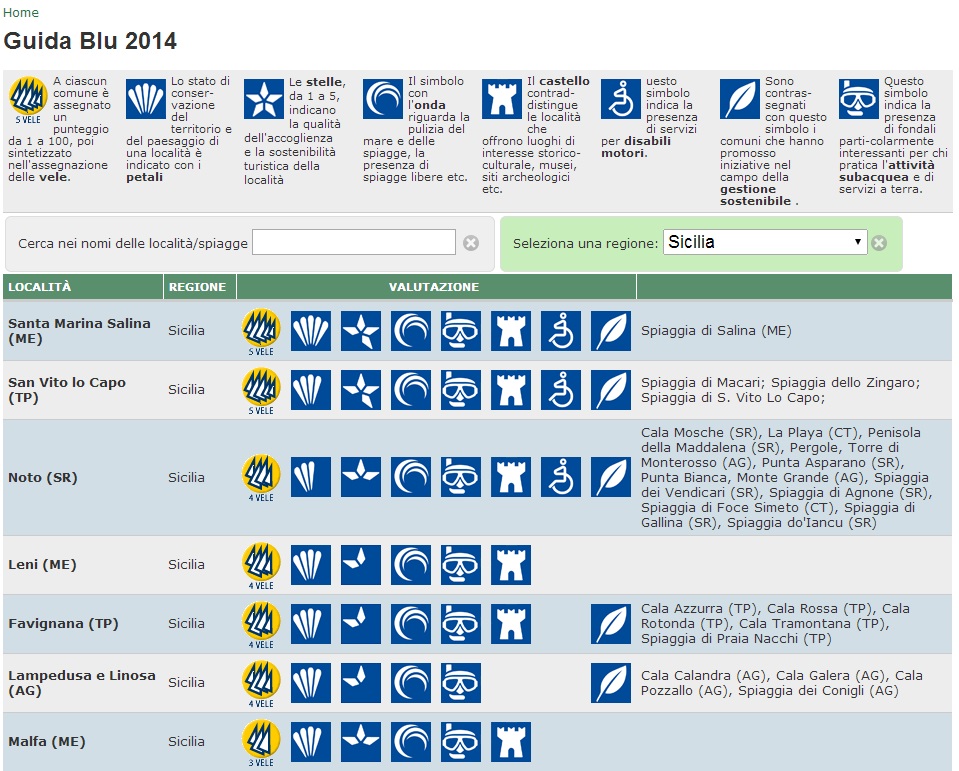Go to the Home breadcrumb link
The width and height of the screenshot is (959, 771).
pos(21,13)
